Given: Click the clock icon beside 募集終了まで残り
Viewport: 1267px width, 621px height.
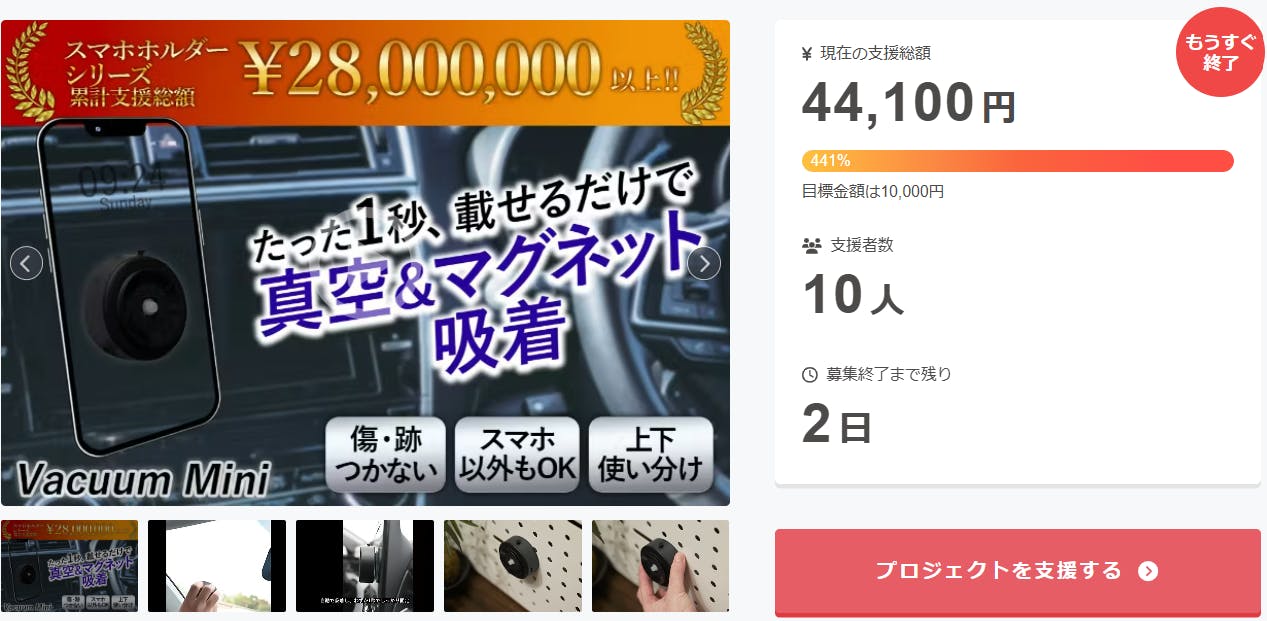Looking at the screenshot, I should pos(810,375).
